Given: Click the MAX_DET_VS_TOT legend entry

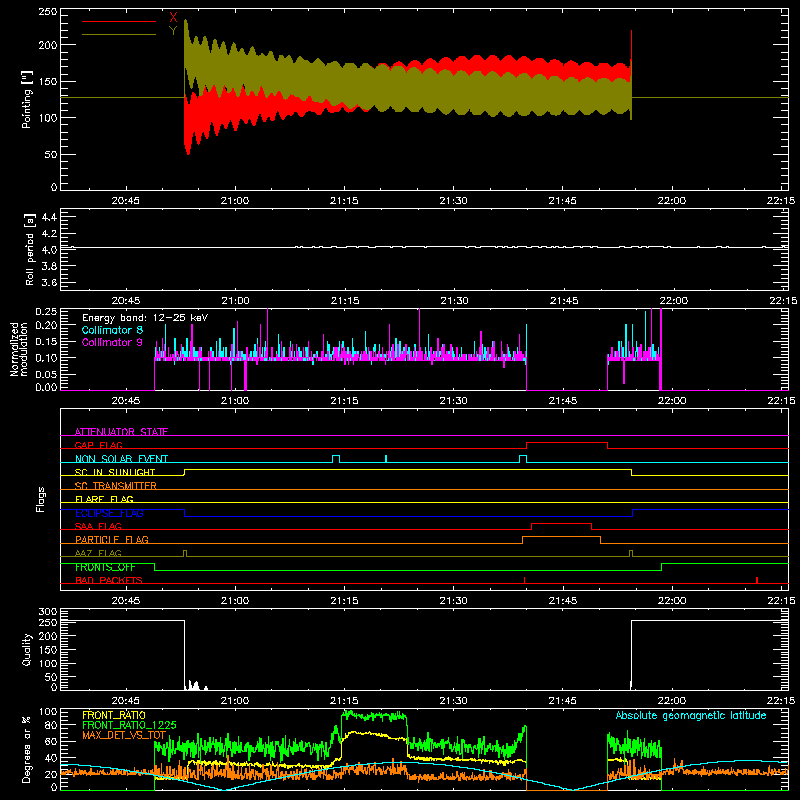Looking at the screenshot, I should (124, 735).
